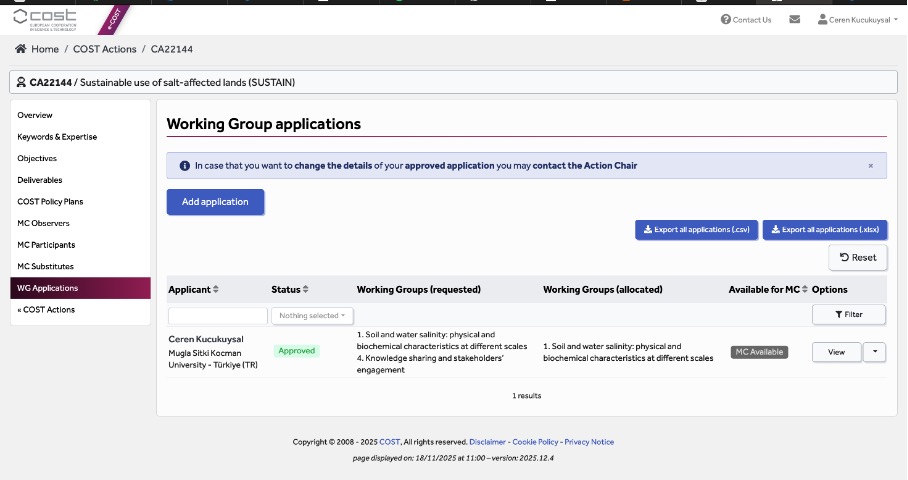Viewport: 908px width, 480px height.
Task: Export all applications as .xlsx
Action: tap(824, 230)
